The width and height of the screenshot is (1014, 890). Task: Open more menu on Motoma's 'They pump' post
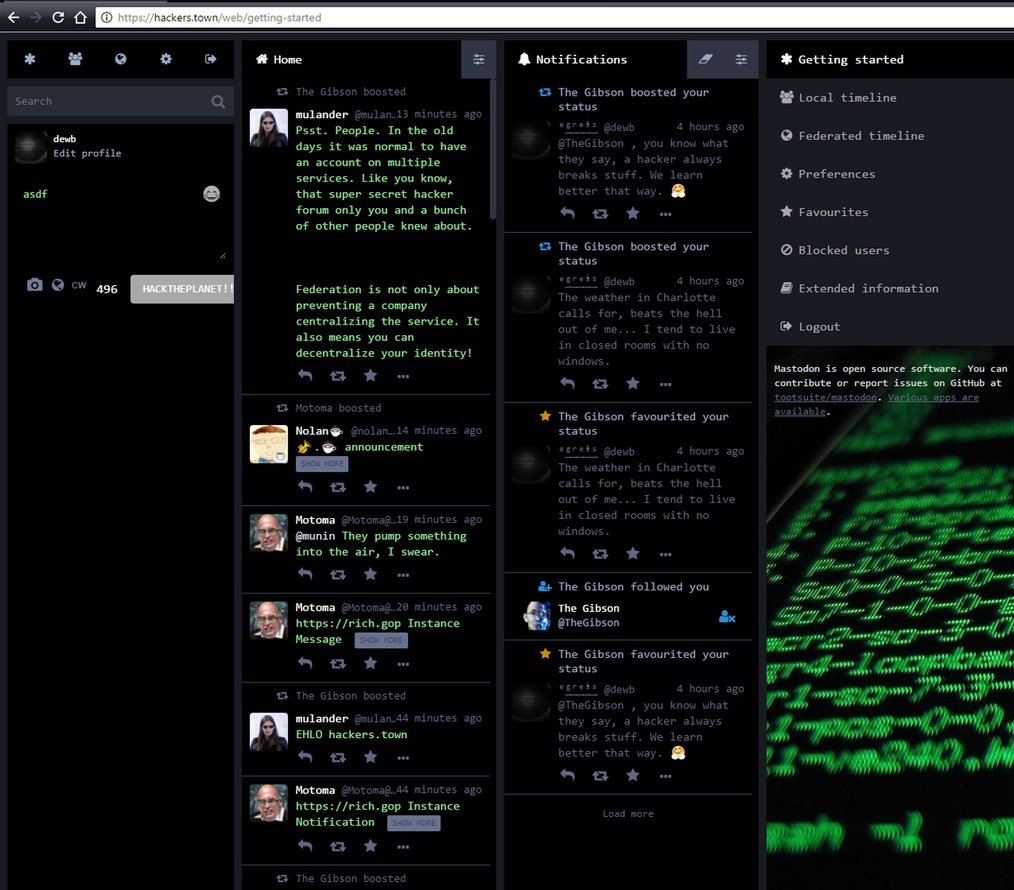coord(403,575)
